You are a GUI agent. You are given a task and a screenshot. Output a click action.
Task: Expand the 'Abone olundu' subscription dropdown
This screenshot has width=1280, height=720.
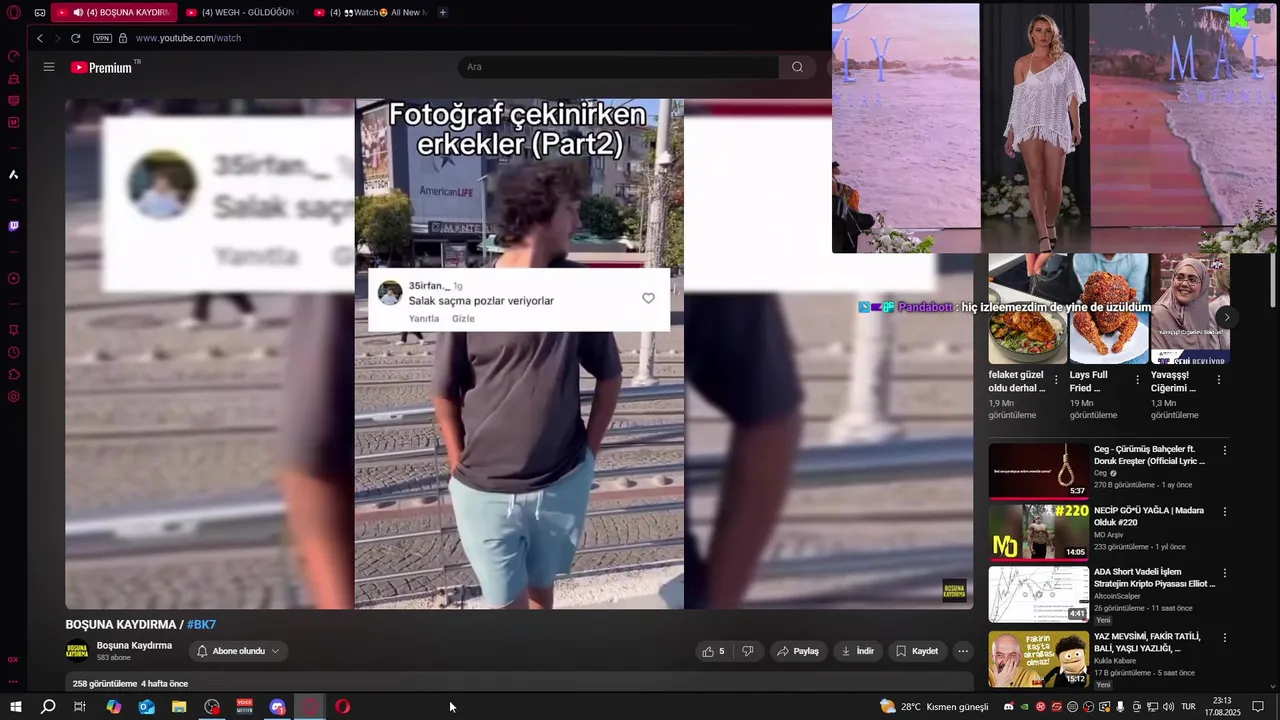(x=238, y=651)
